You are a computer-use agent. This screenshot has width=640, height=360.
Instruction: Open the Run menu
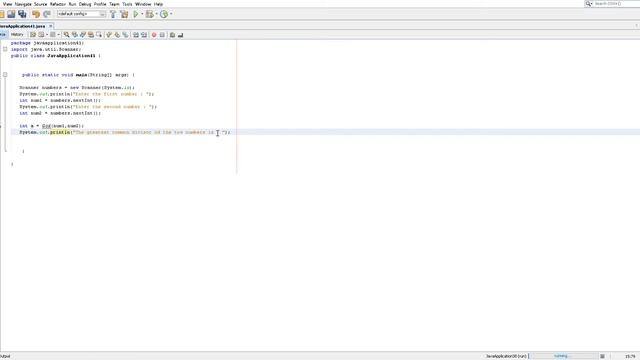[x=72, y=4]
